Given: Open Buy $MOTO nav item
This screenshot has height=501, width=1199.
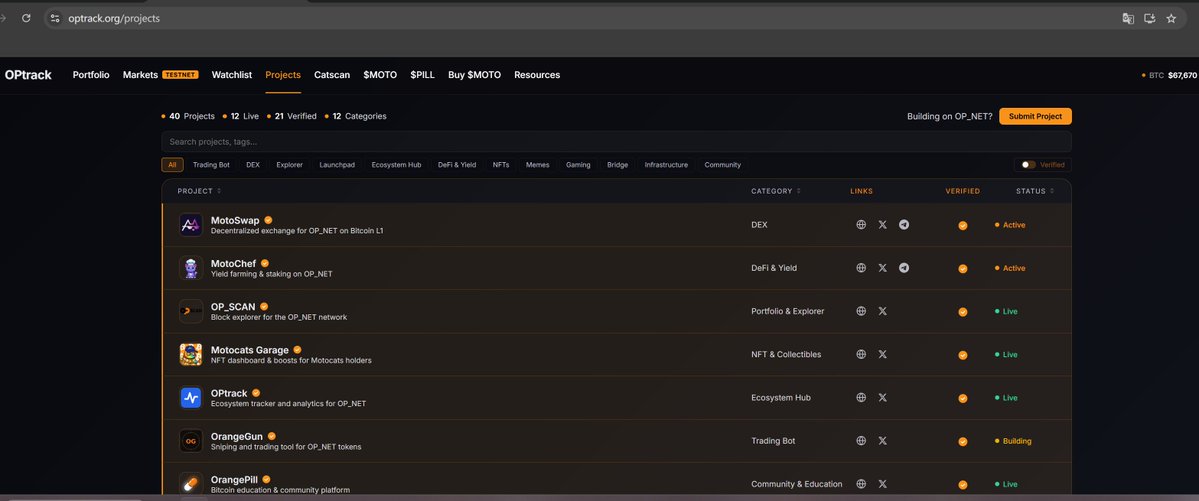Looking at the screenshot, I should [474, 75].
